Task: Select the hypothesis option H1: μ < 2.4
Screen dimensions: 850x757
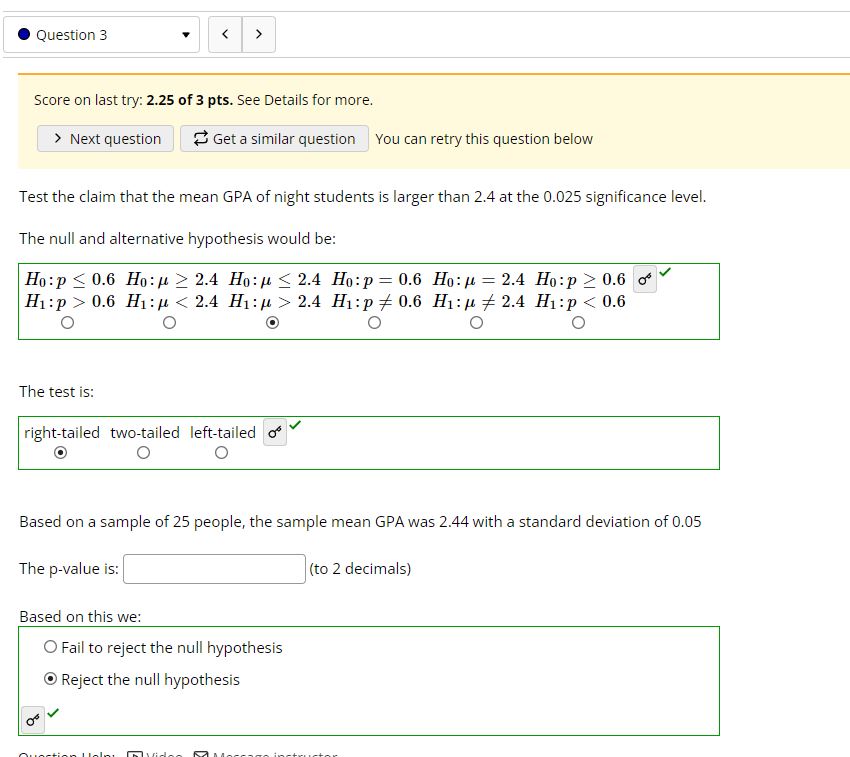Action: tap(169, 322)
